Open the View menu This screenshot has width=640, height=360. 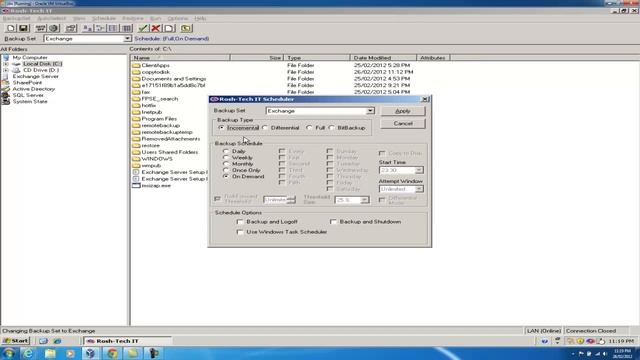[79, 18]
